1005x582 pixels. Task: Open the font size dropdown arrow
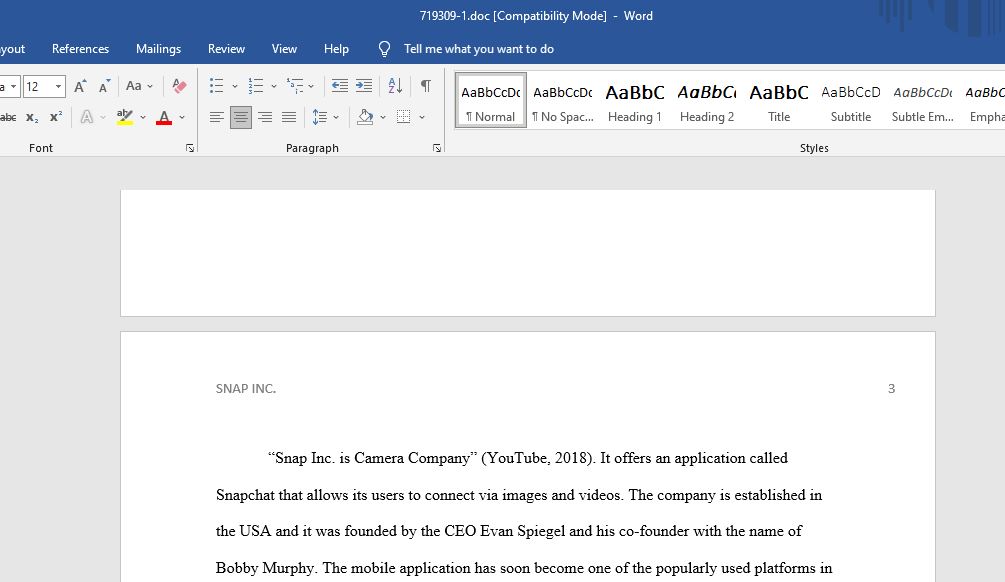[58, 86]
